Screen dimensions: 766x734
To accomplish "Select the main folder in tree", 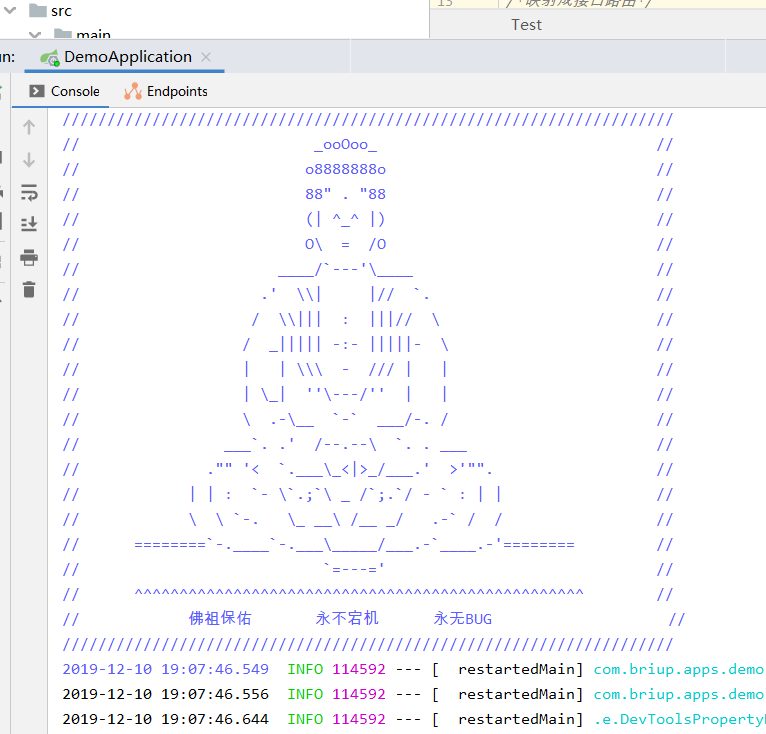I will tap(82, 34).
